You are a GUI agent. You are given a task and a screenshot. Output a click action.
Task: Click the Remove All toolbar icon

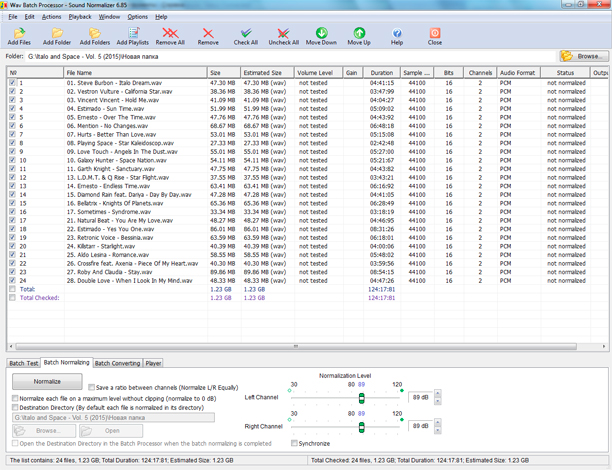coord(170,32)
